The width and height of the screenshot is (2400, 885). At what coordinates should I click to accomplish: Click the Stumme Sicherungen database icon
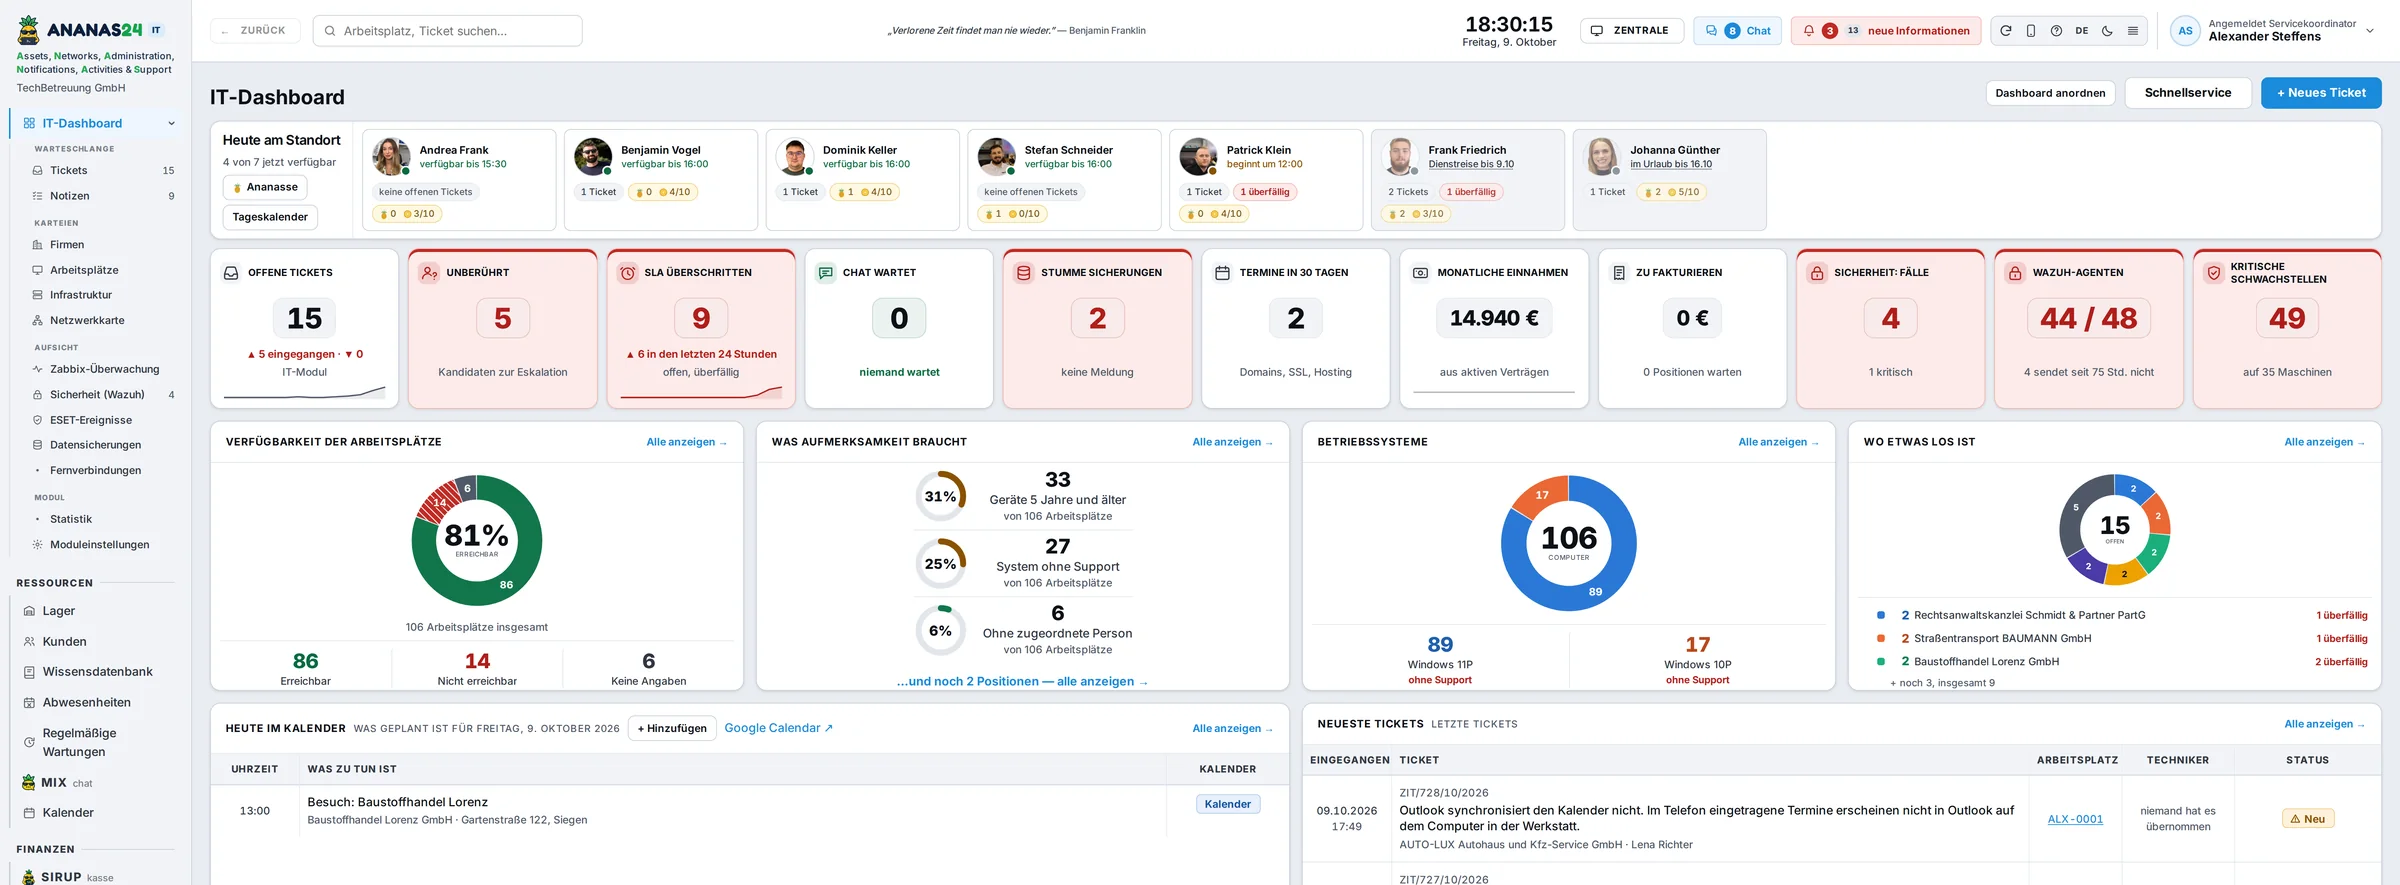[x=1023, y=273]
